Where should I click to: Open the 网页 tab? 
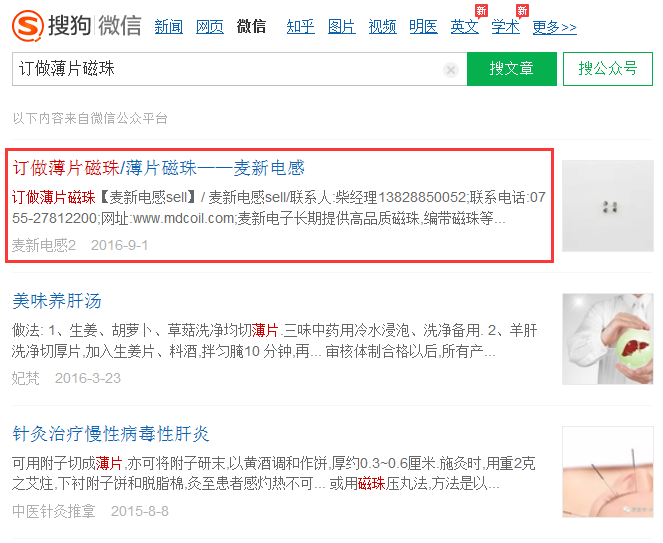(210, 27)
